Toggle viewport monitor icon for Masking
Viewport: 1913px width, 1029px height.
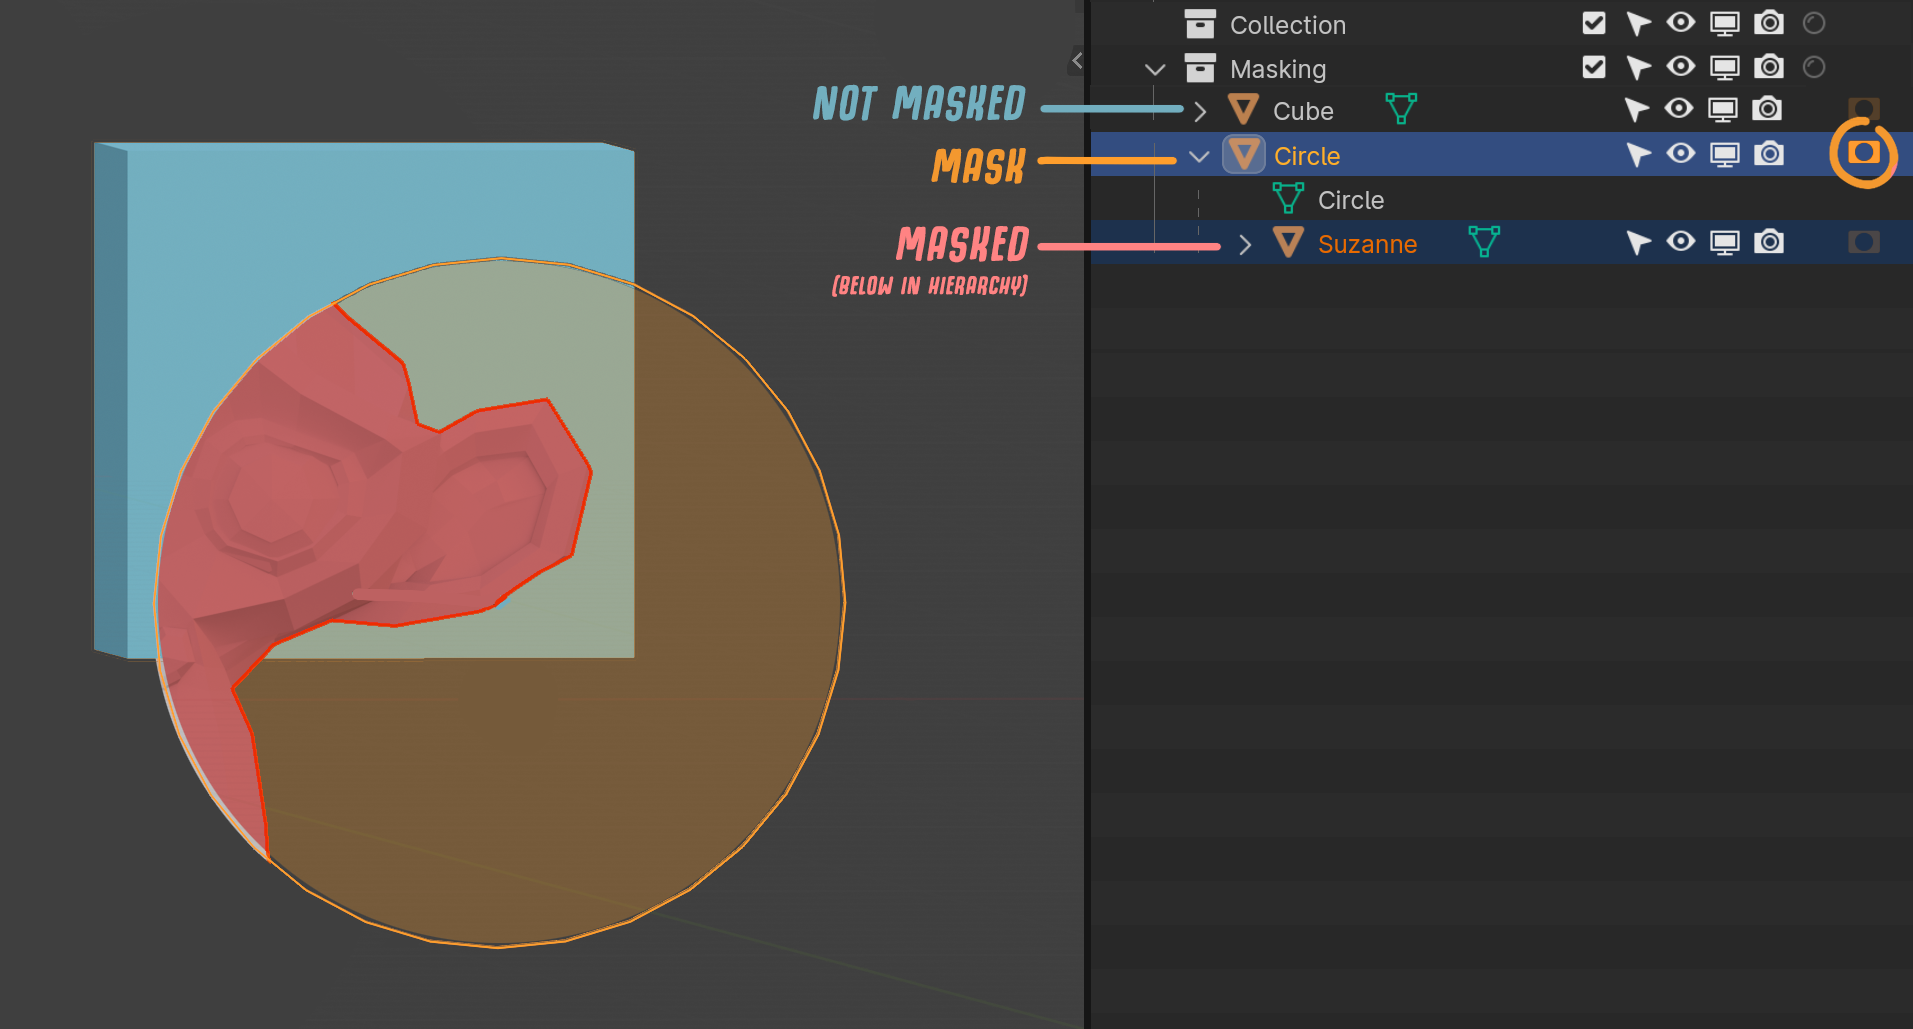[x=1725, y=67]
